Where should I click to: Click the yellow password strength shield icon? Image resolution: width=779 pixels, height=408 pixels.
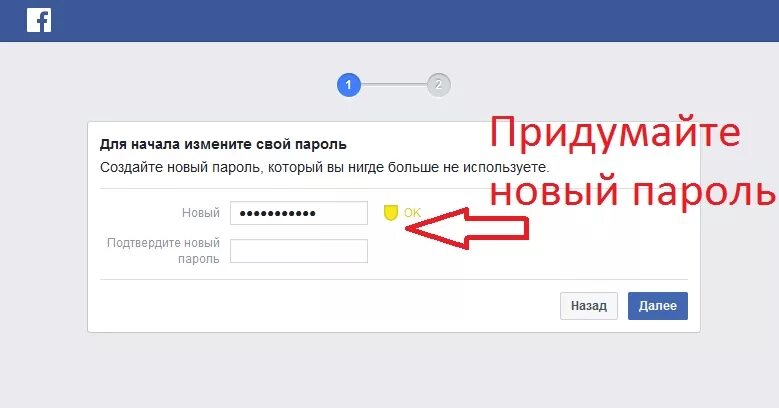point(391,213)
